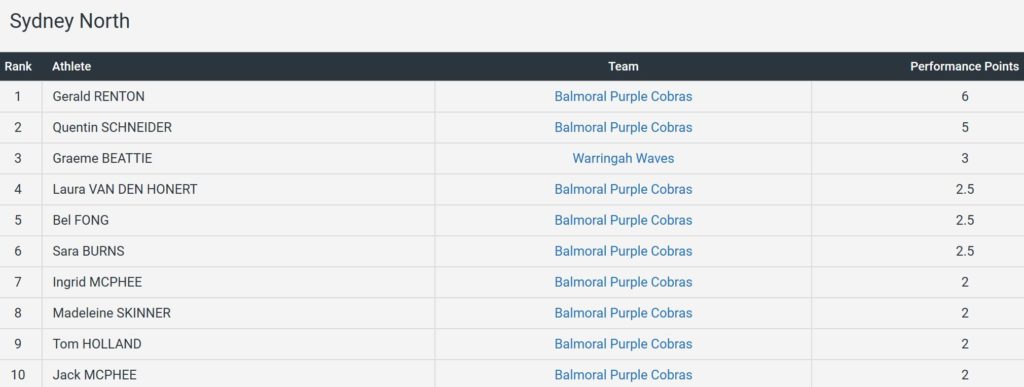Screen dimensions: 1024x387
Task: Open team link in Tom HOLLAND's row
Action: pyautogui.click(x=623, y=344)
